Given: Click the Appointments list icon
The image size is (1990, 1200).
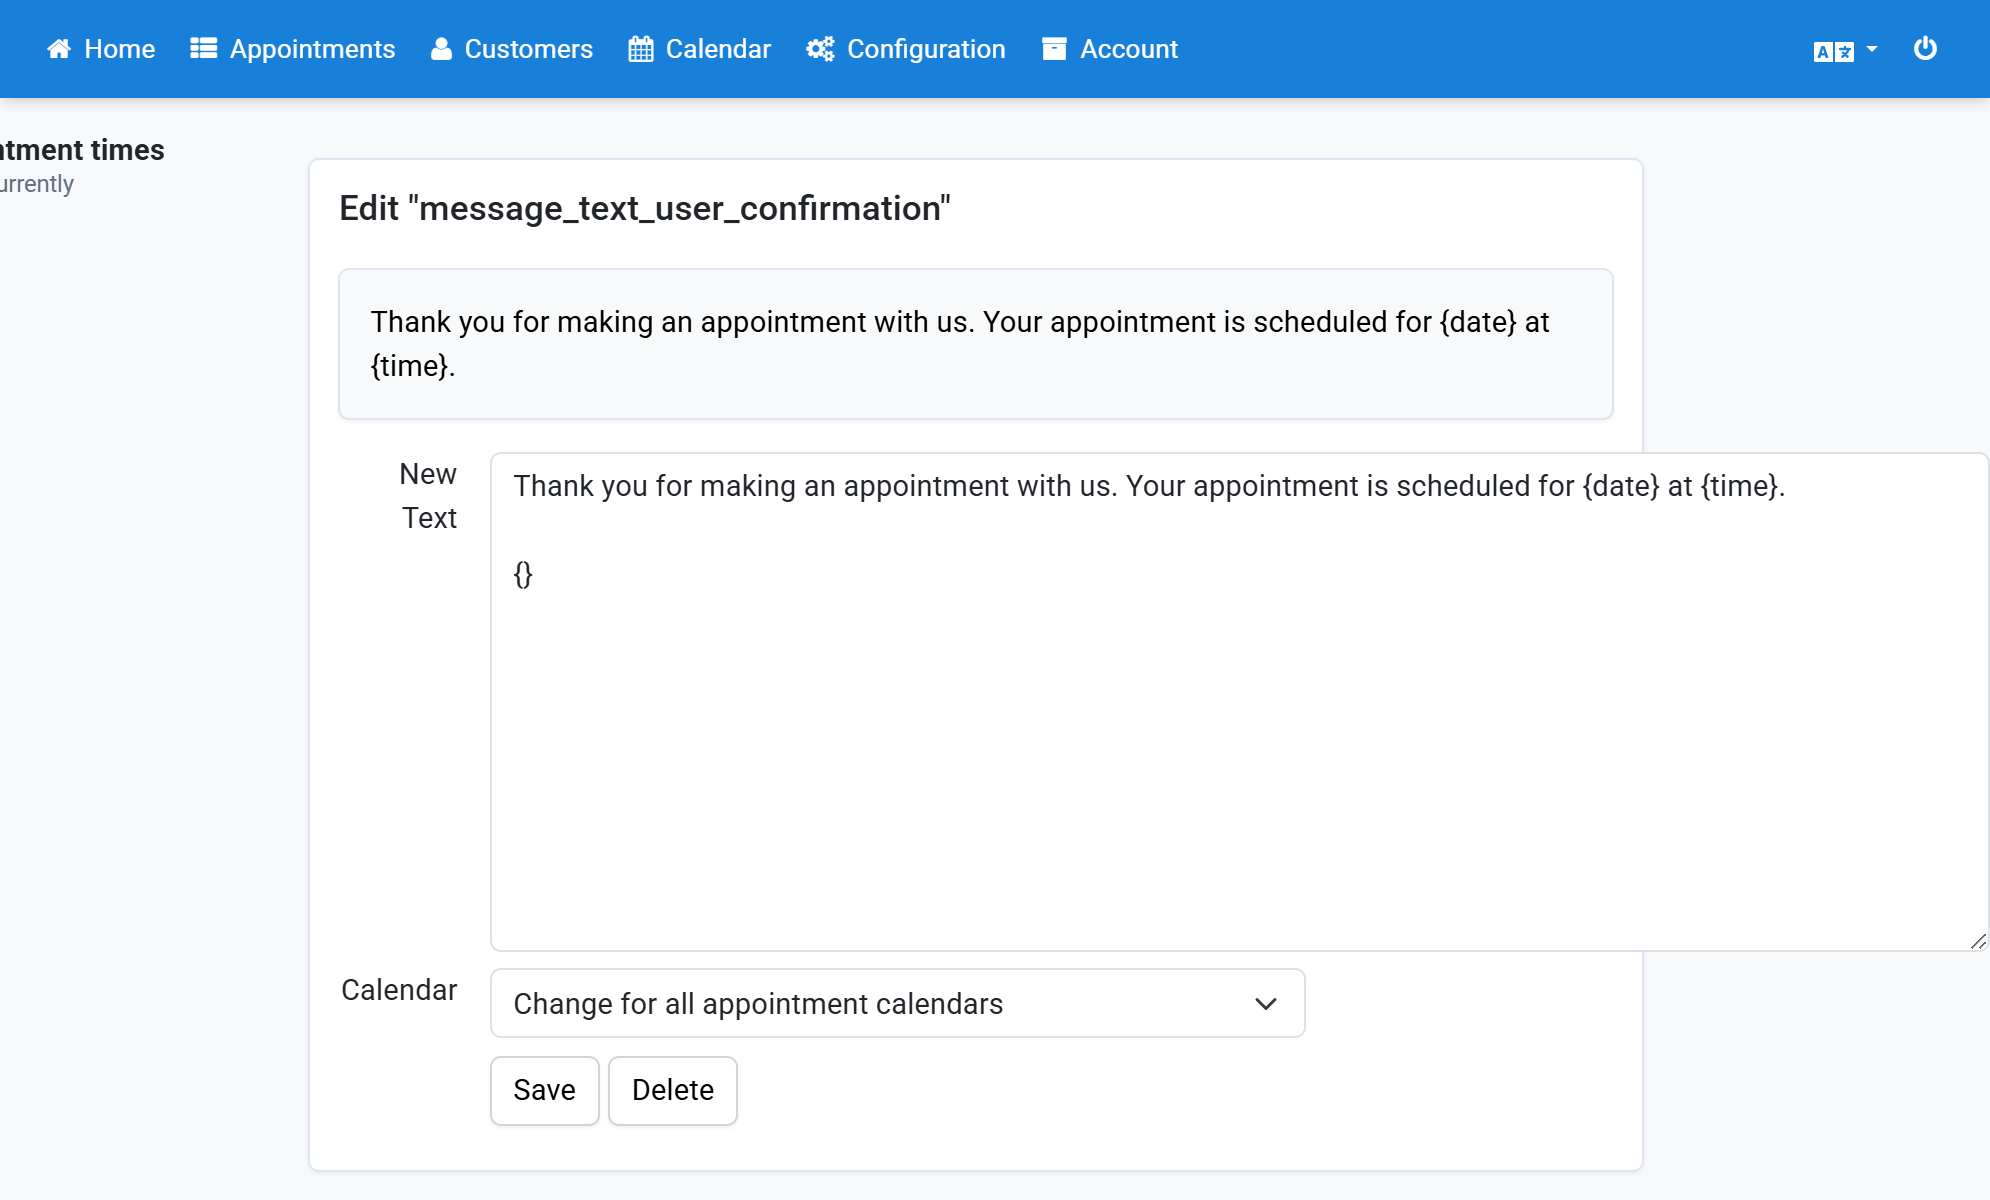Looking at the screenshot, I should click(204, 49).
